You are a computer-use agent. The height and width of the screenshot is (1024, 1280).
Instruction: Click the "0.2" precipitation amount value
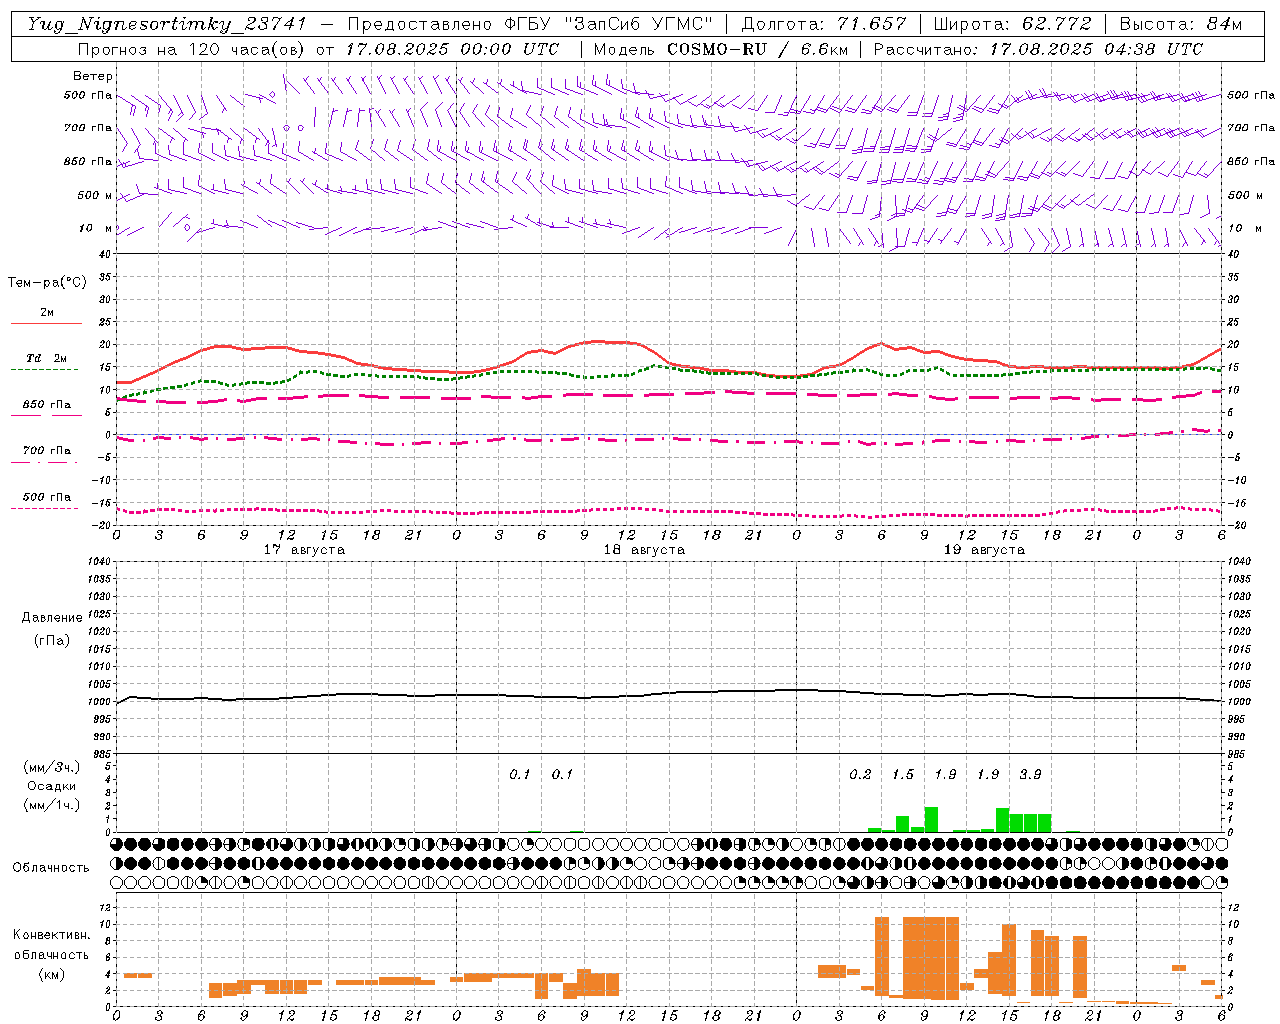(x=860, y=775)
